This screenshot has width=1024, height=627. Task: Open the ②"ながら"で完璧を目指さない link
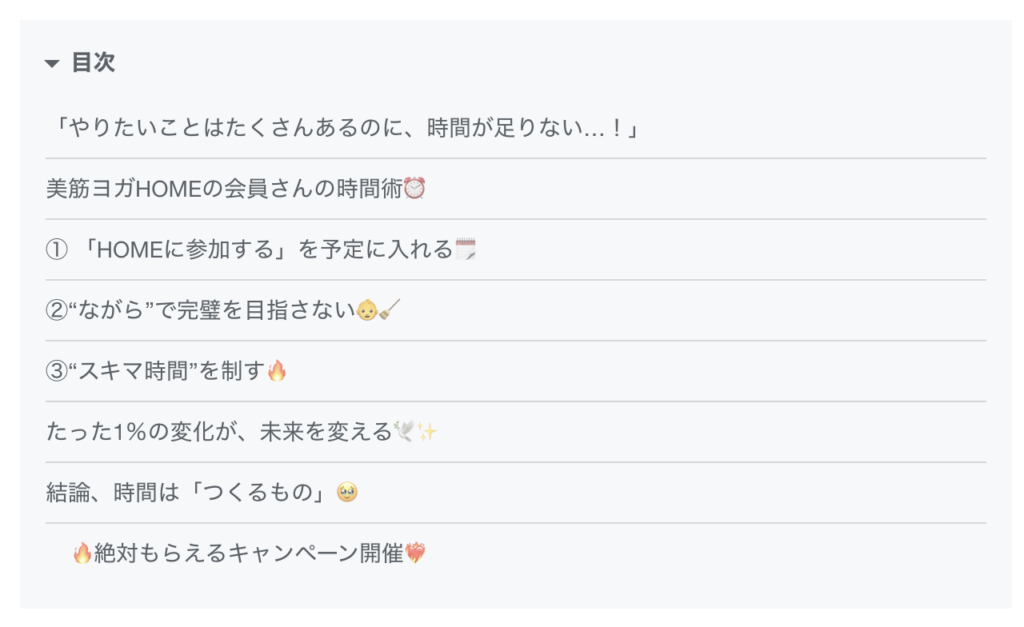200,310
